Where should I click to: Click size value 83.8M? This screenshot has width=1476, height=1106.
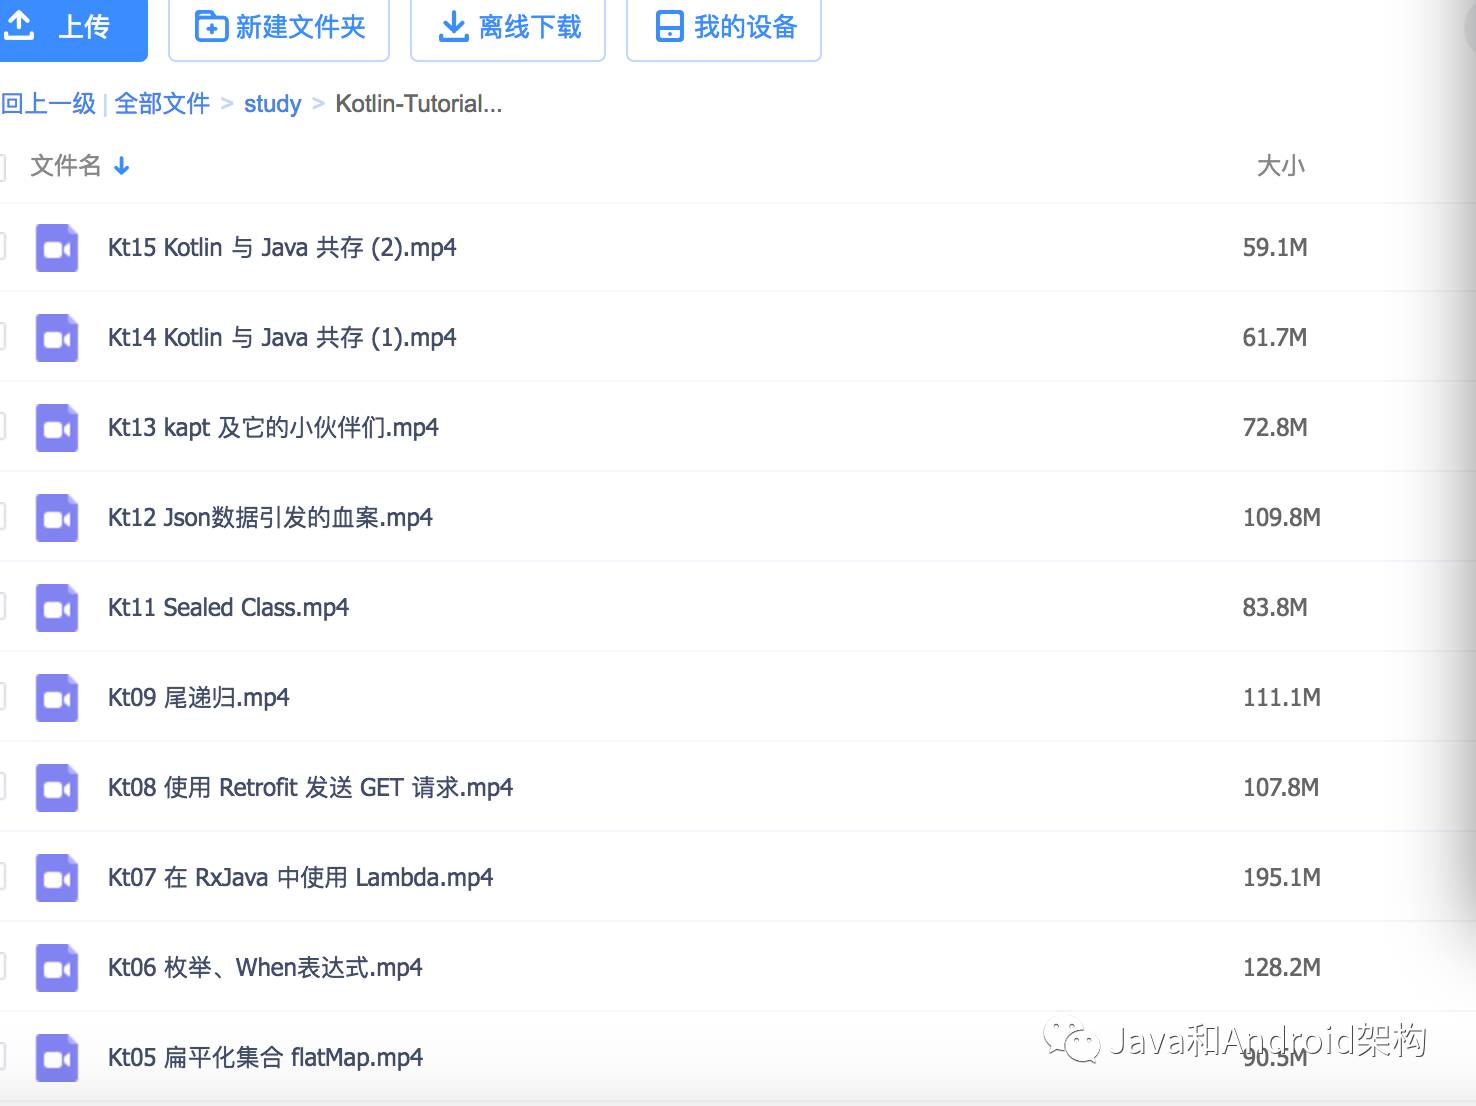pyautogui.click(x=1275, y=608)
